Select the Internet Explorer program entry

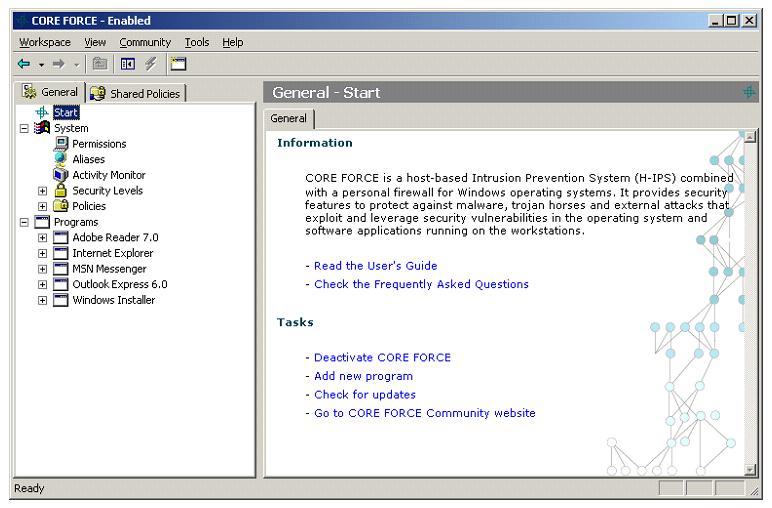pyautogui.click(x=112, y=253)
